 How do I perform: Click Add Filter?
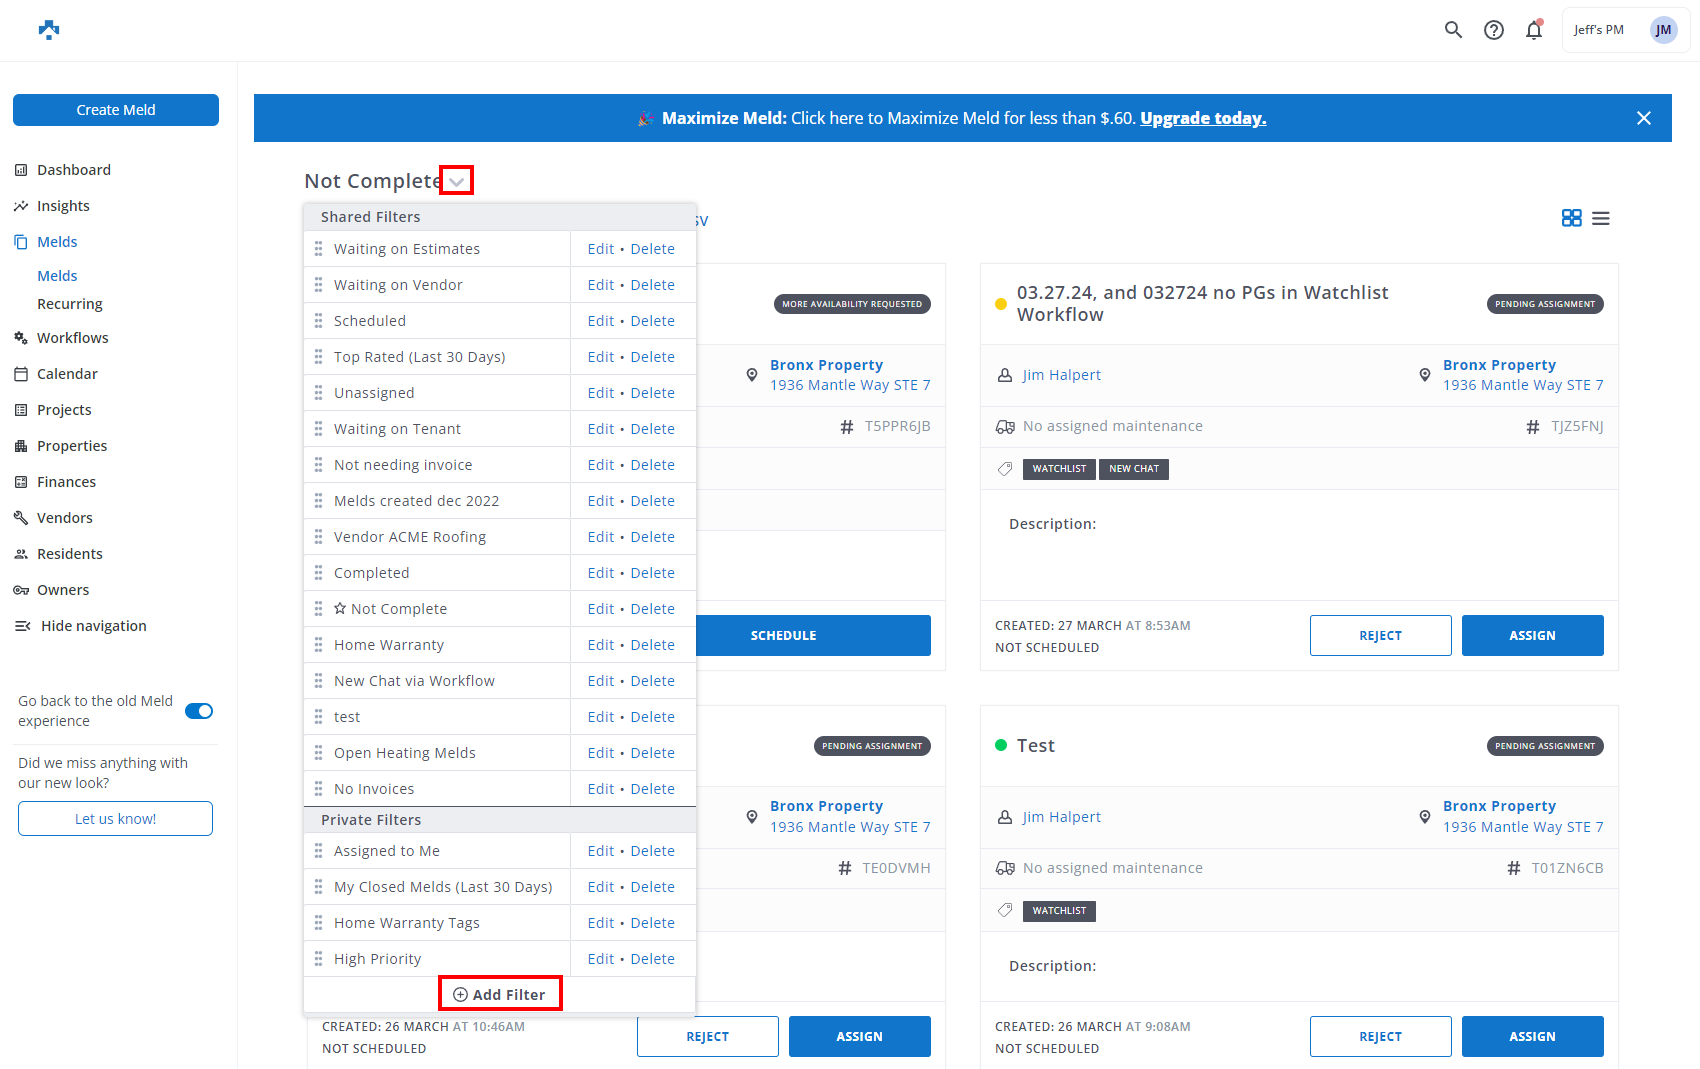pos(499,994)
